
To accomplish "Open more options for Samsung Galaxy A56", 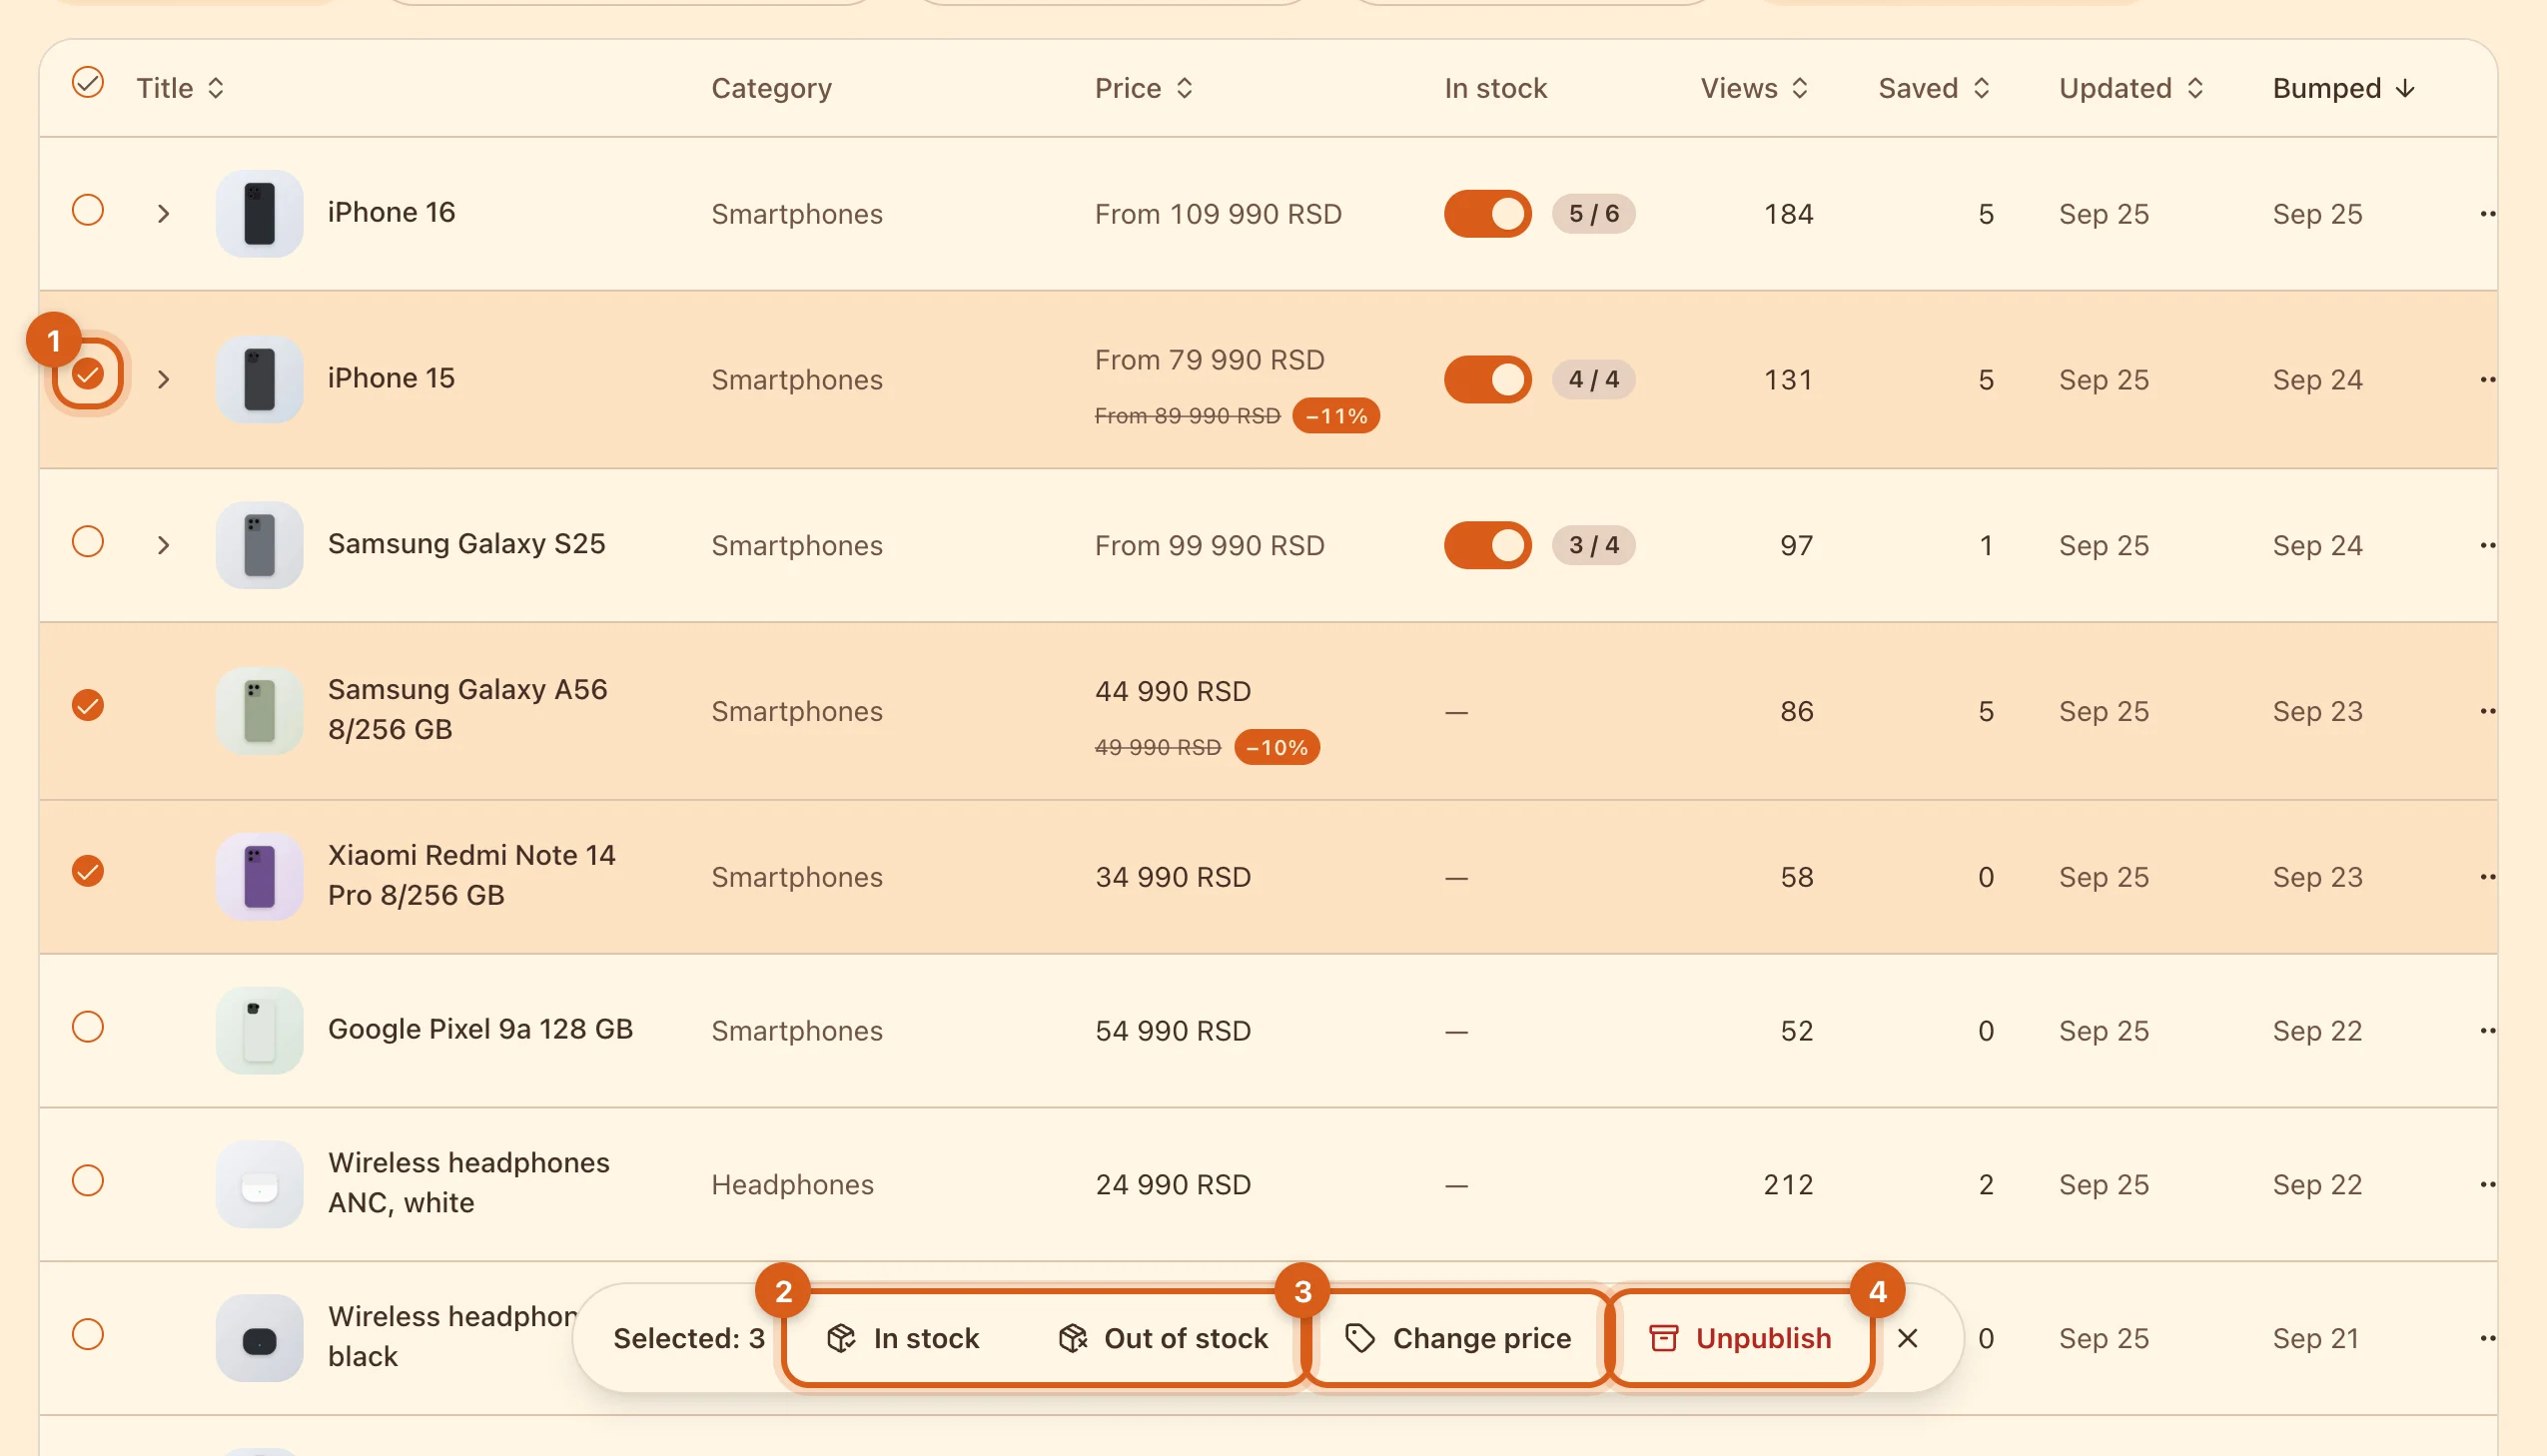I will pyautogui.click(x=2487, y=712).
